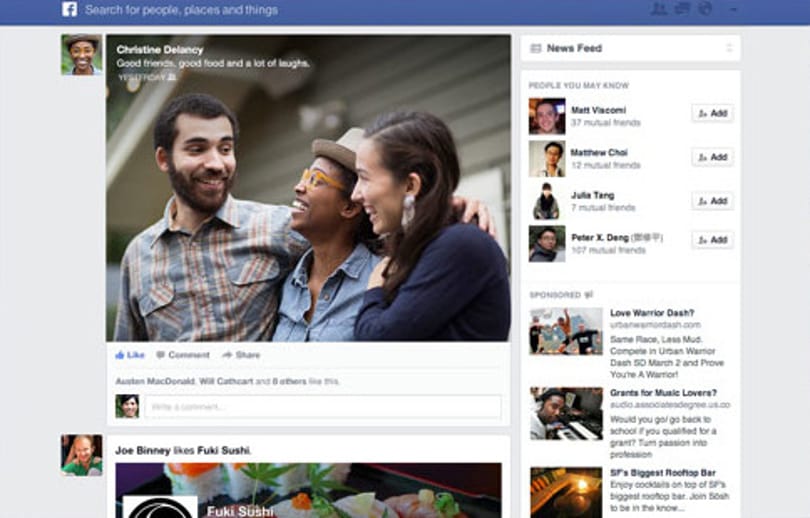
Task: Open Christine Delancy's profile picture
Action: pyautogui.click(x=82, y=55)
